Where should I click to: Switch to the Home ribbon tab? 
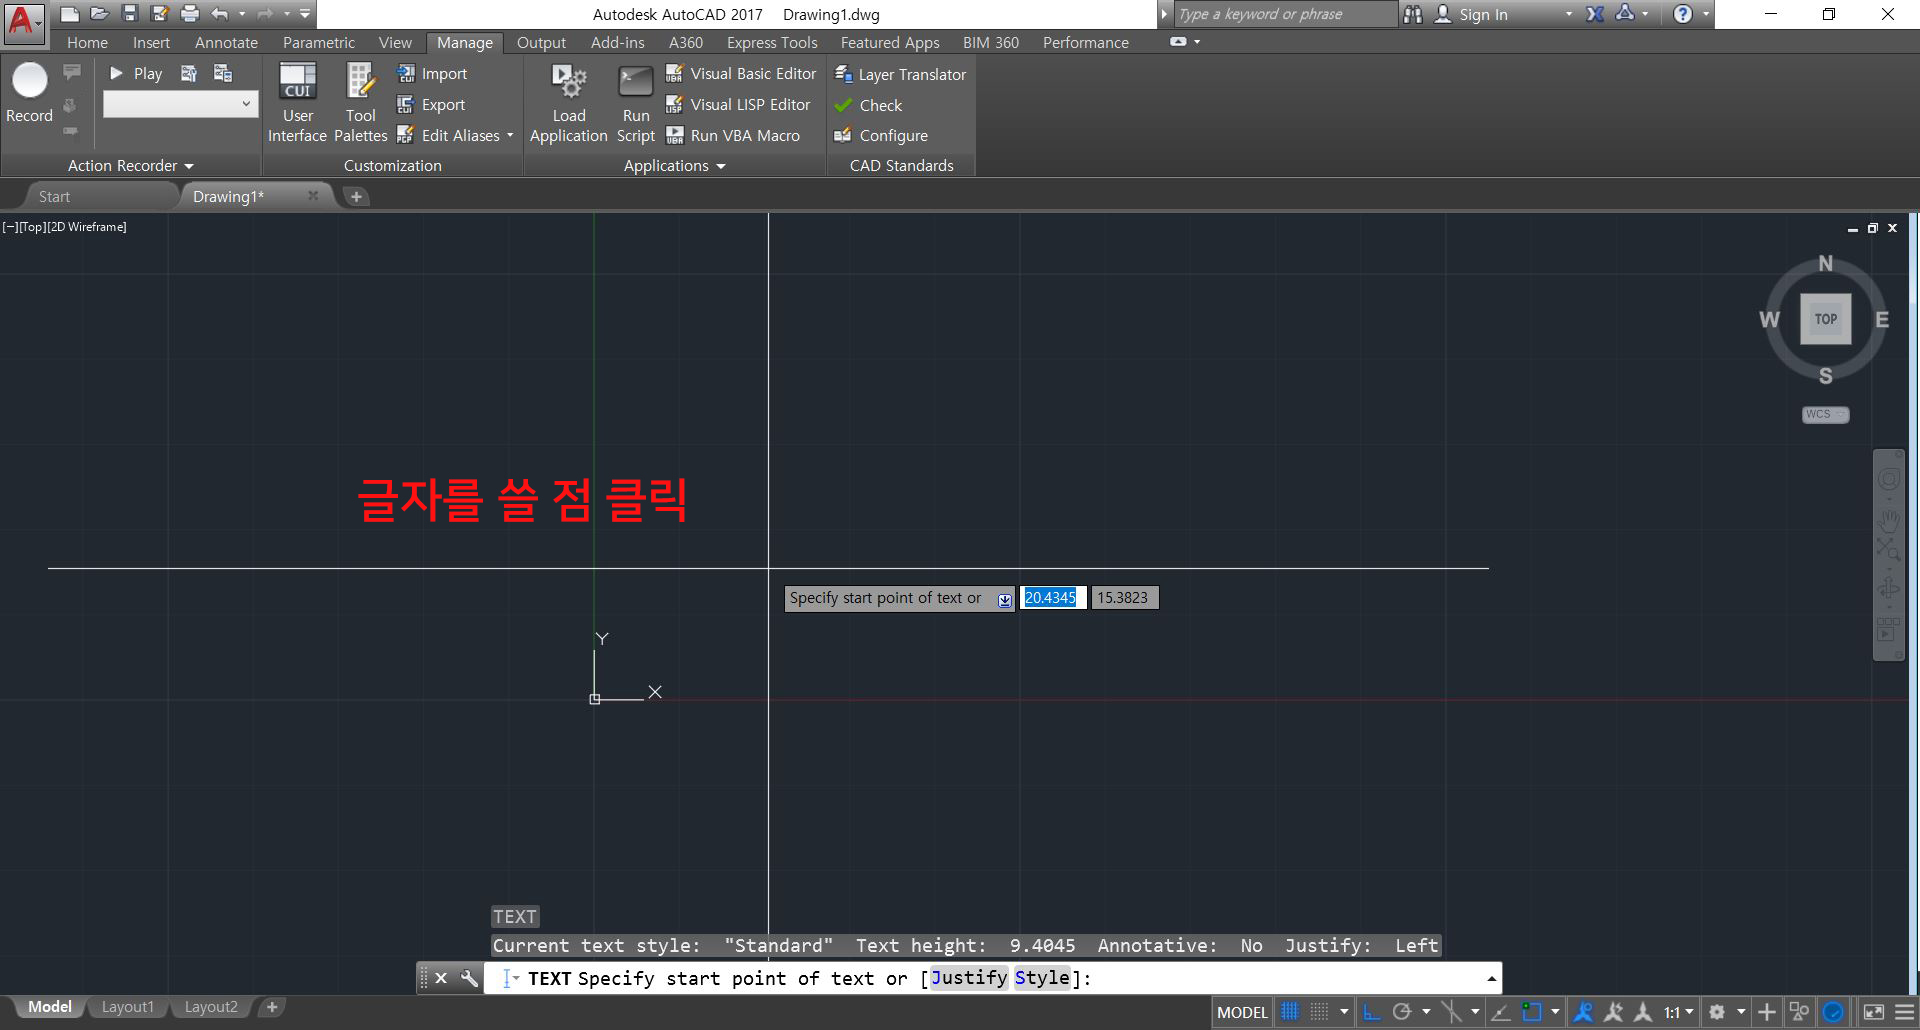click(87, 42)
